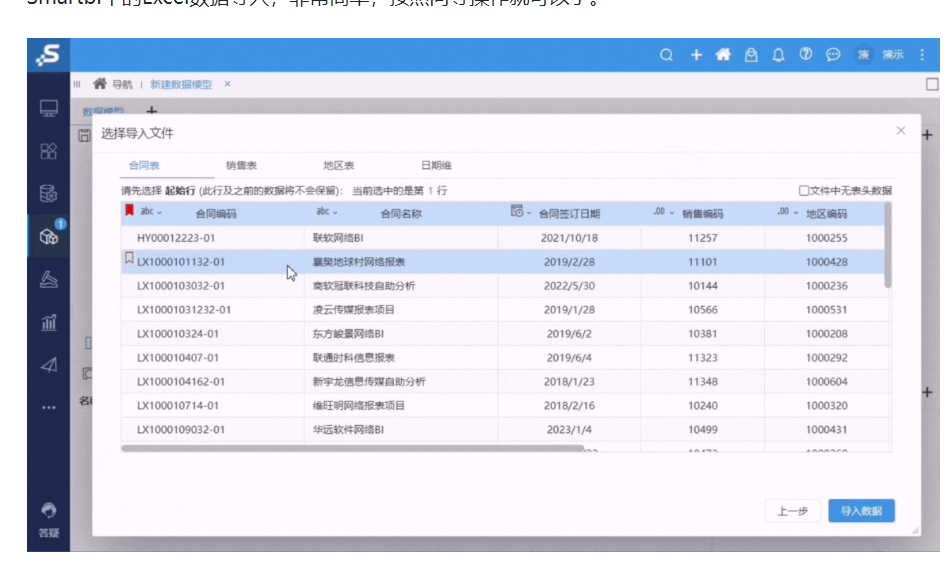
Task: Open the monitor display sidebar icon
Action: pos(49,109)
